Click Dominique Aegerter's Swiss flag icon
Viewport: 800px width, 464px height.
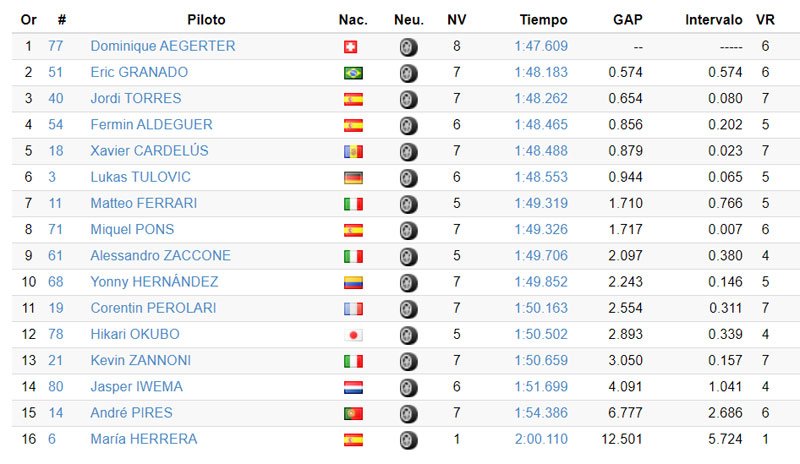351,47
